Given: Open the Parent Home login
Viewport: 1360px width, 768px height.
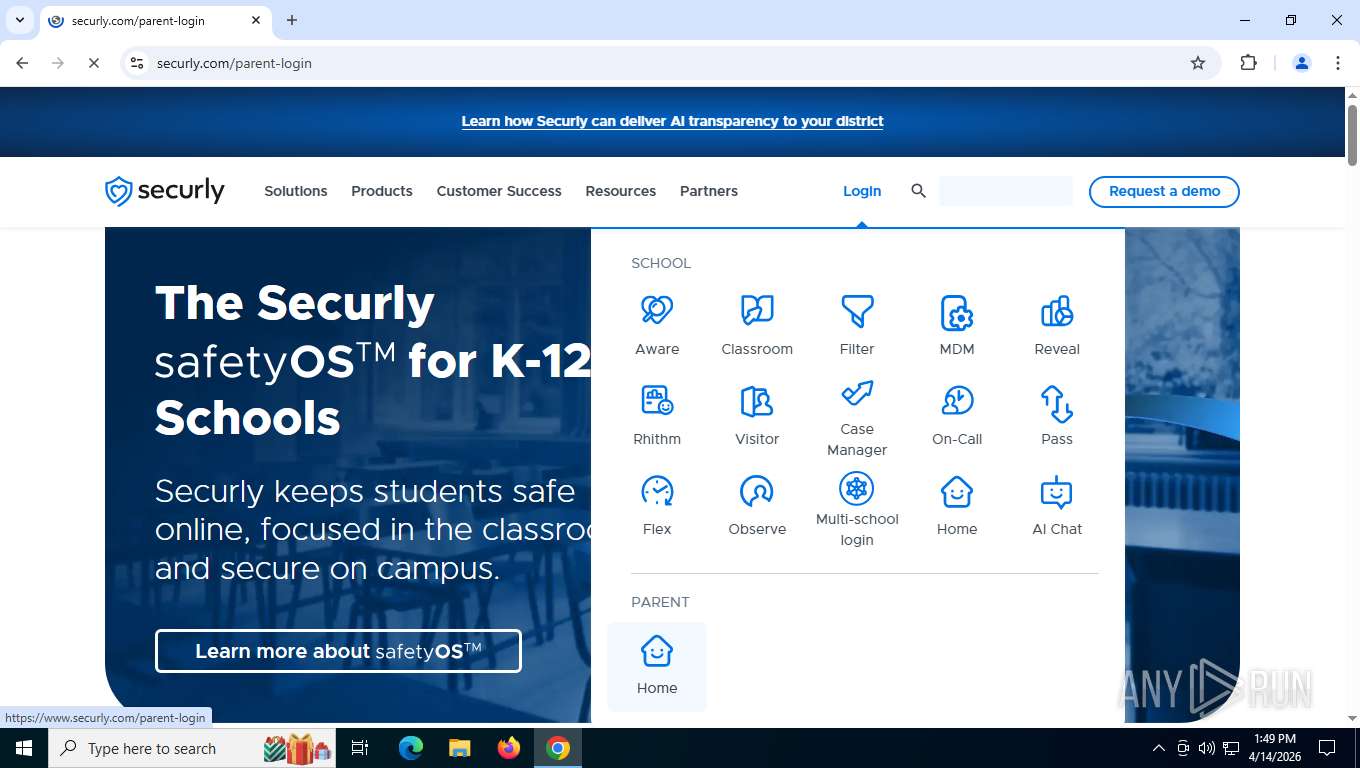Looking at the screenshot, I should 657,666.
